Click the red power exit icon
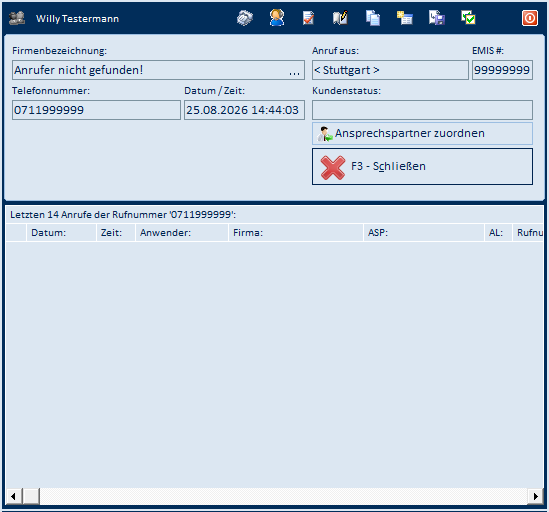This screenshot has height=512, width=549. coord(529,18)
